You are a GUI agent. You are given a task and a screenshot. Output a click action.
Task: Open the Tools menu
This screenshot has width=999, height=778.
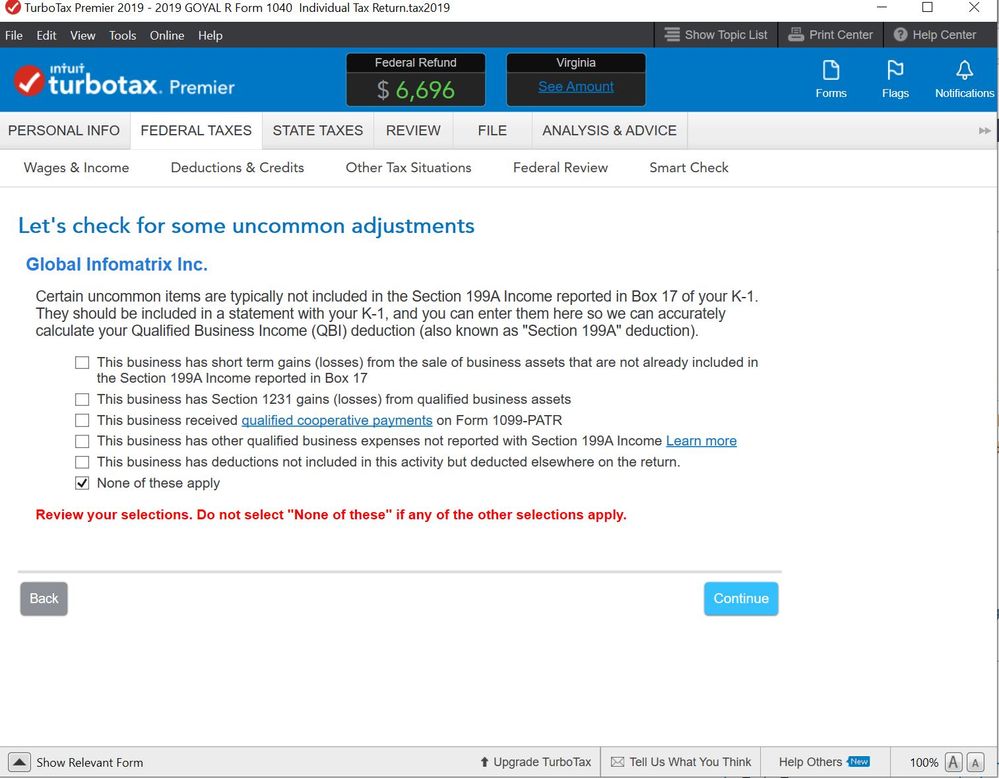coord(122,36)
